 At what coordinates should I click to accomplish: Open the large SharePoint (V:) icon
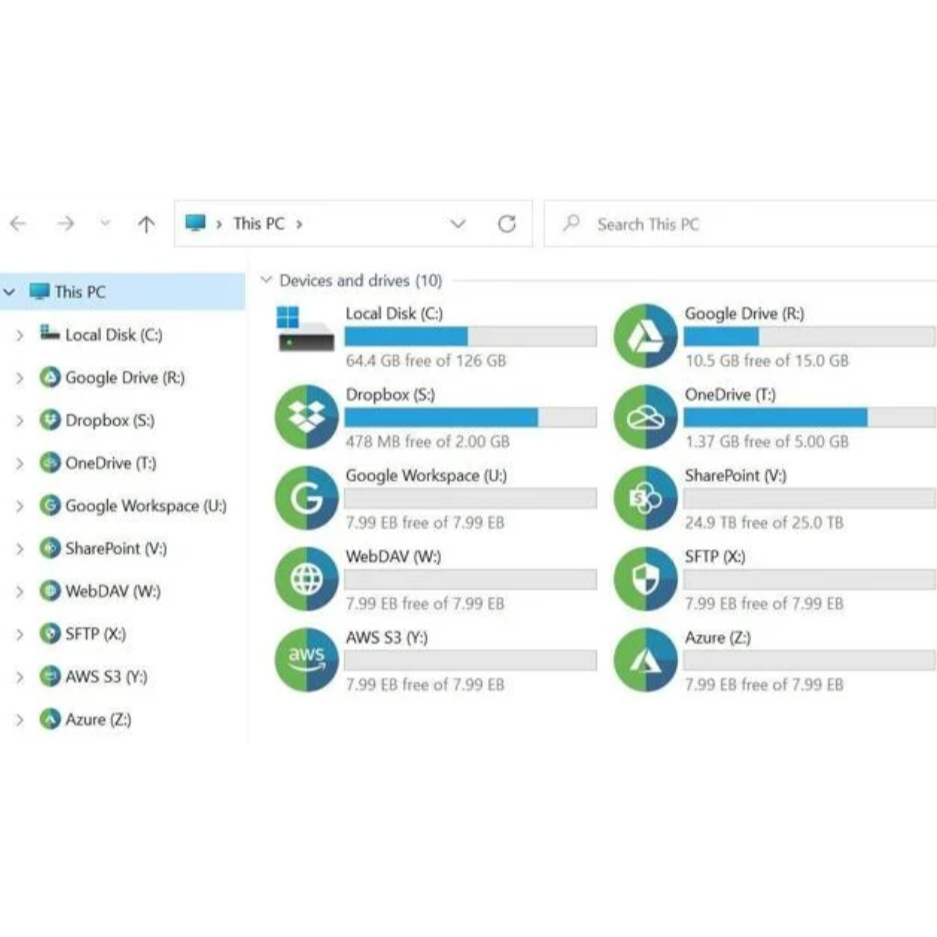[645, 498]
